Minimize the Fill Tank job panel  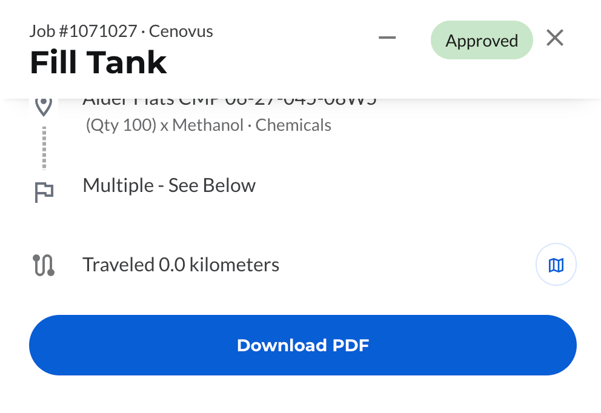pyautogui.click(x=387, y=39)
